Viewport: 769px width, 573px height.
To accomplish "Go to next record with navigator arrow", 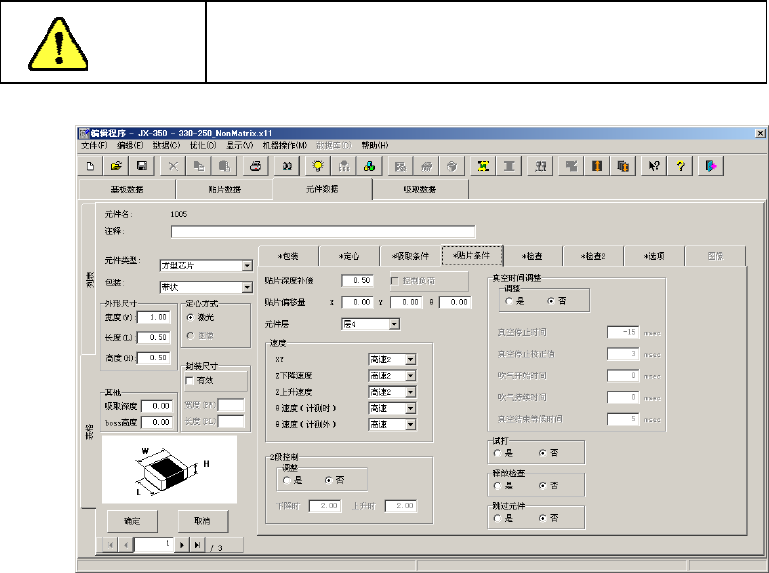I will point(182,545).
